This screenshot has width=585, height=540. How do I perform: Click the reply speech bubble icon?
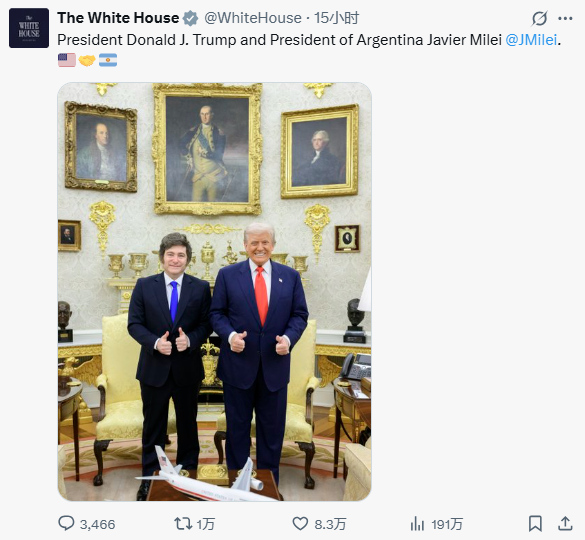coord(66,523)
